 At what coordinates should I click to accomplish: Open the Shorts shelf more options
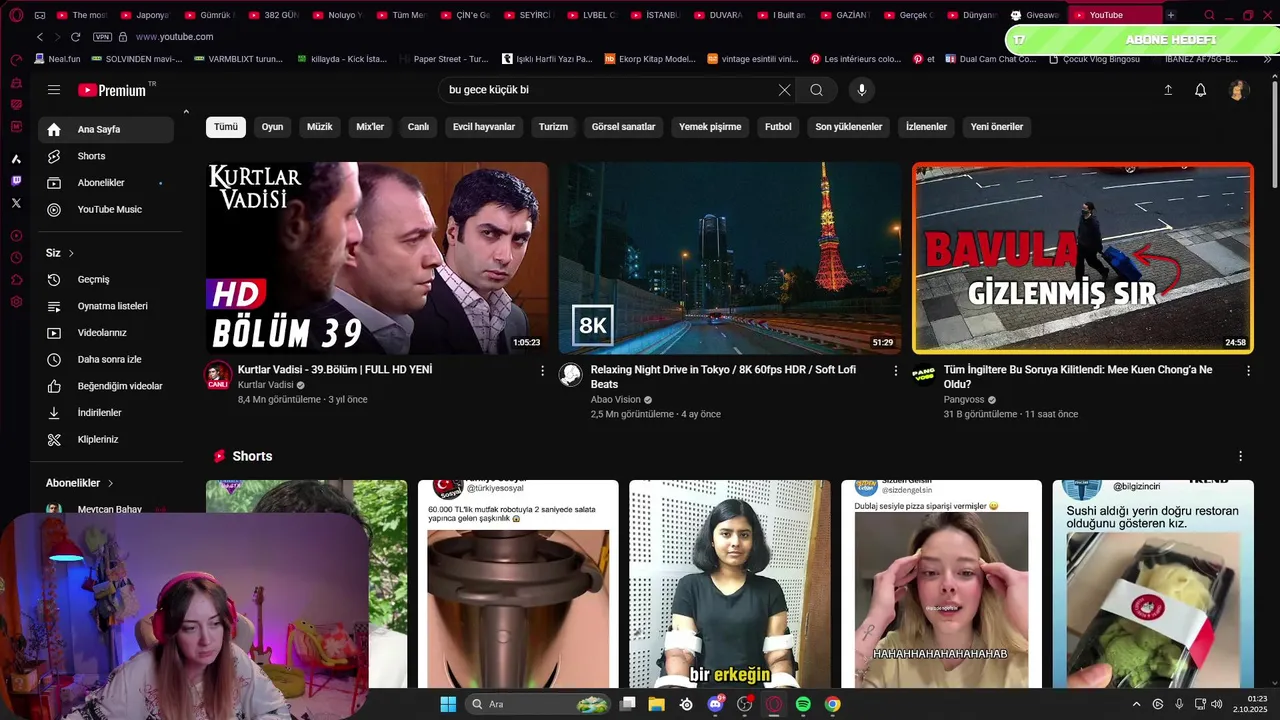click(x=1241, y=456)
